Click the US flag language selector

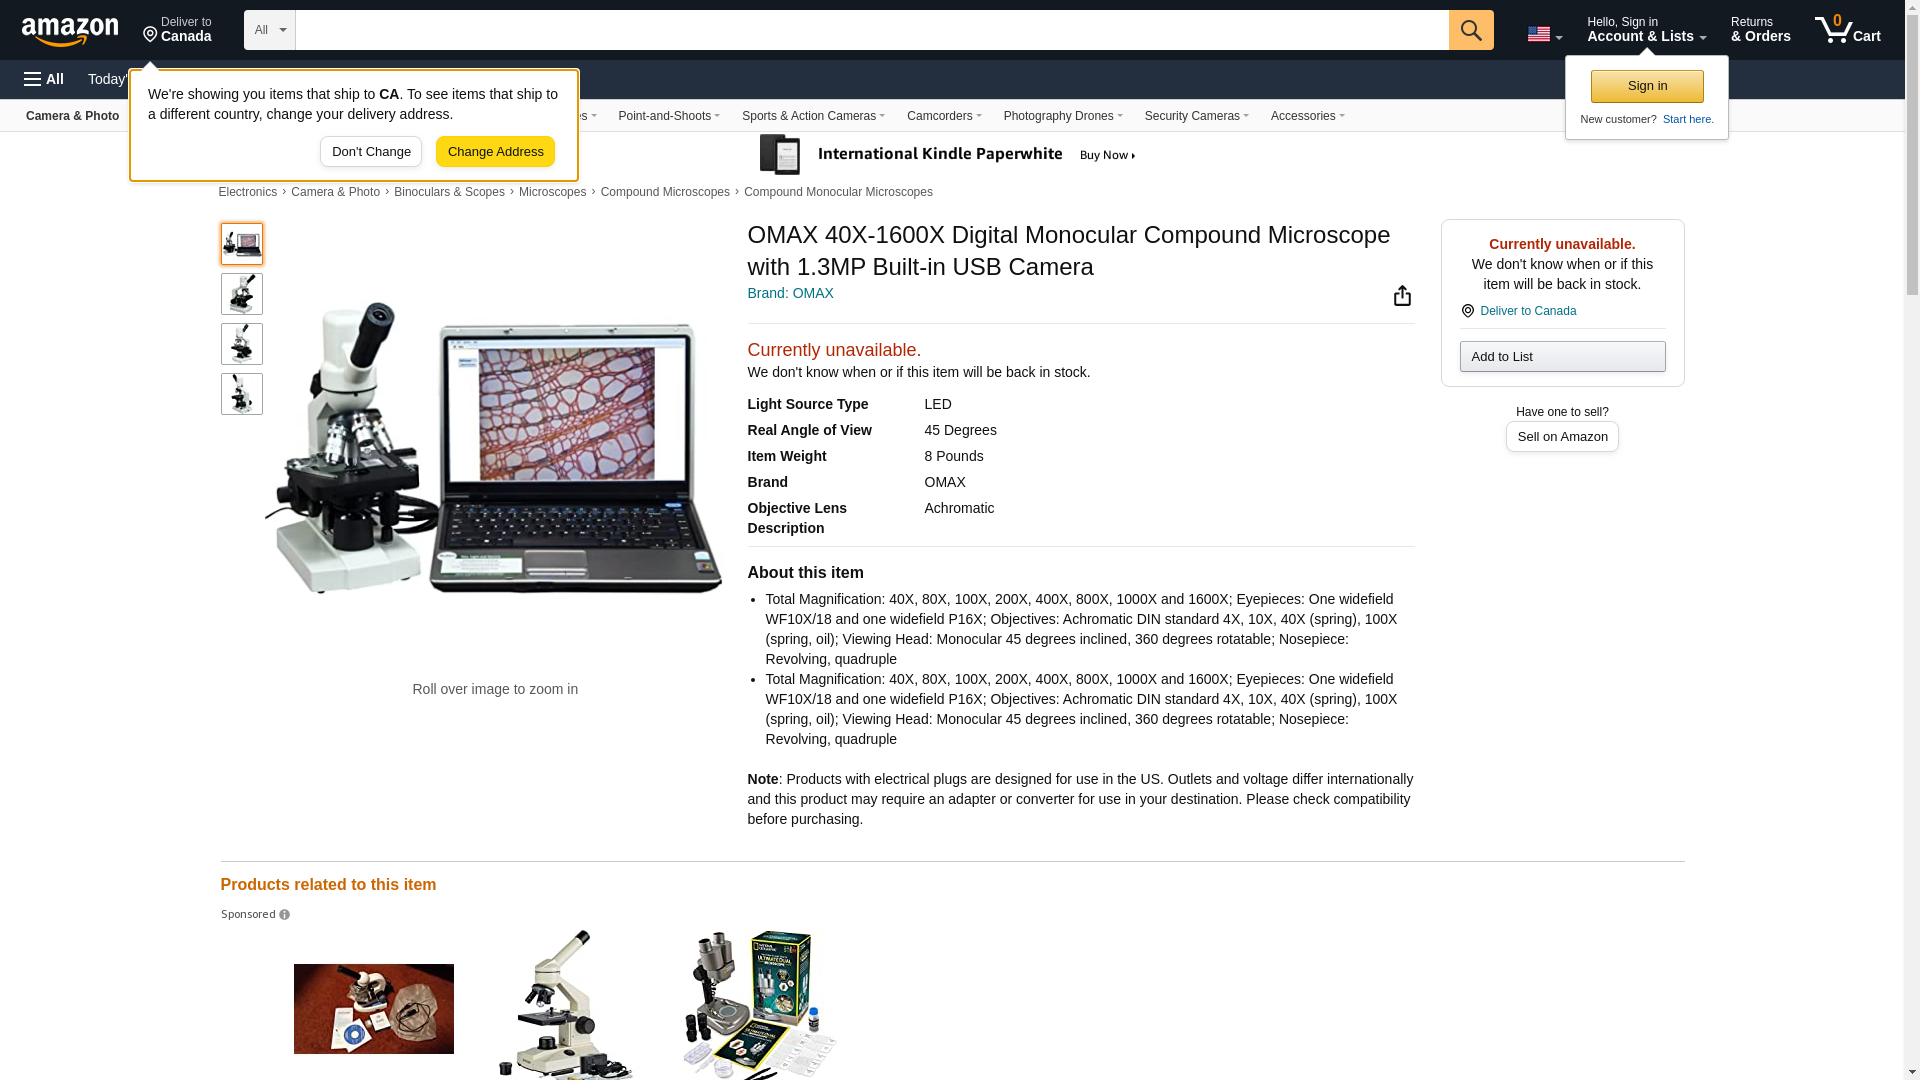(1544, 34)
